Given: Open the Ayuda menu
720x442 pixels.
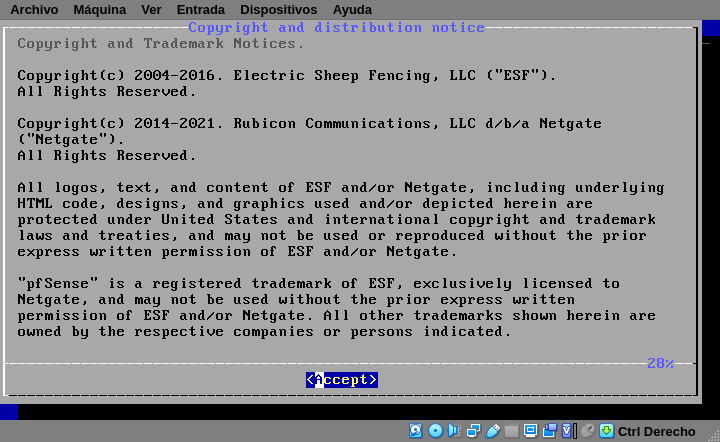Looking at the screenshot, I should [352, 10].
